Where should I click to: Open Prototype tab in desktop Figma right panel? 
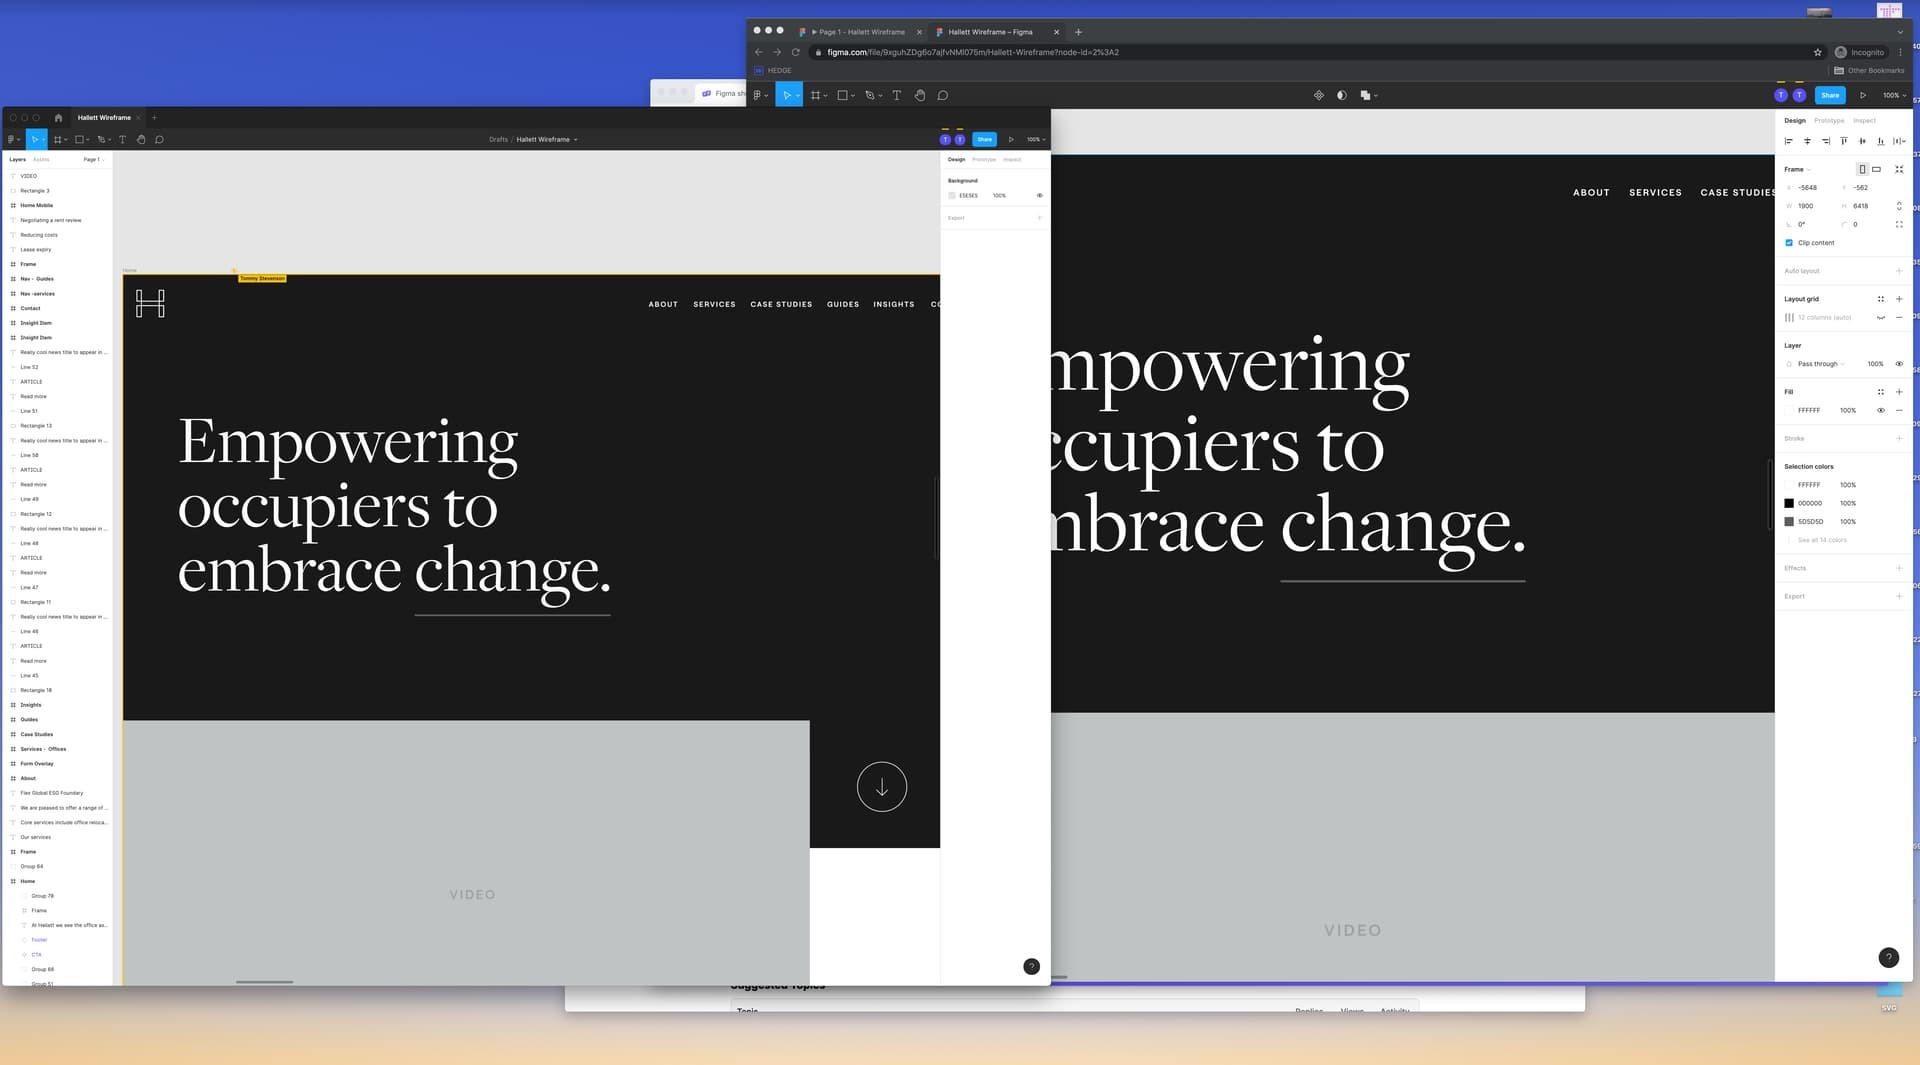pos(984,160)
